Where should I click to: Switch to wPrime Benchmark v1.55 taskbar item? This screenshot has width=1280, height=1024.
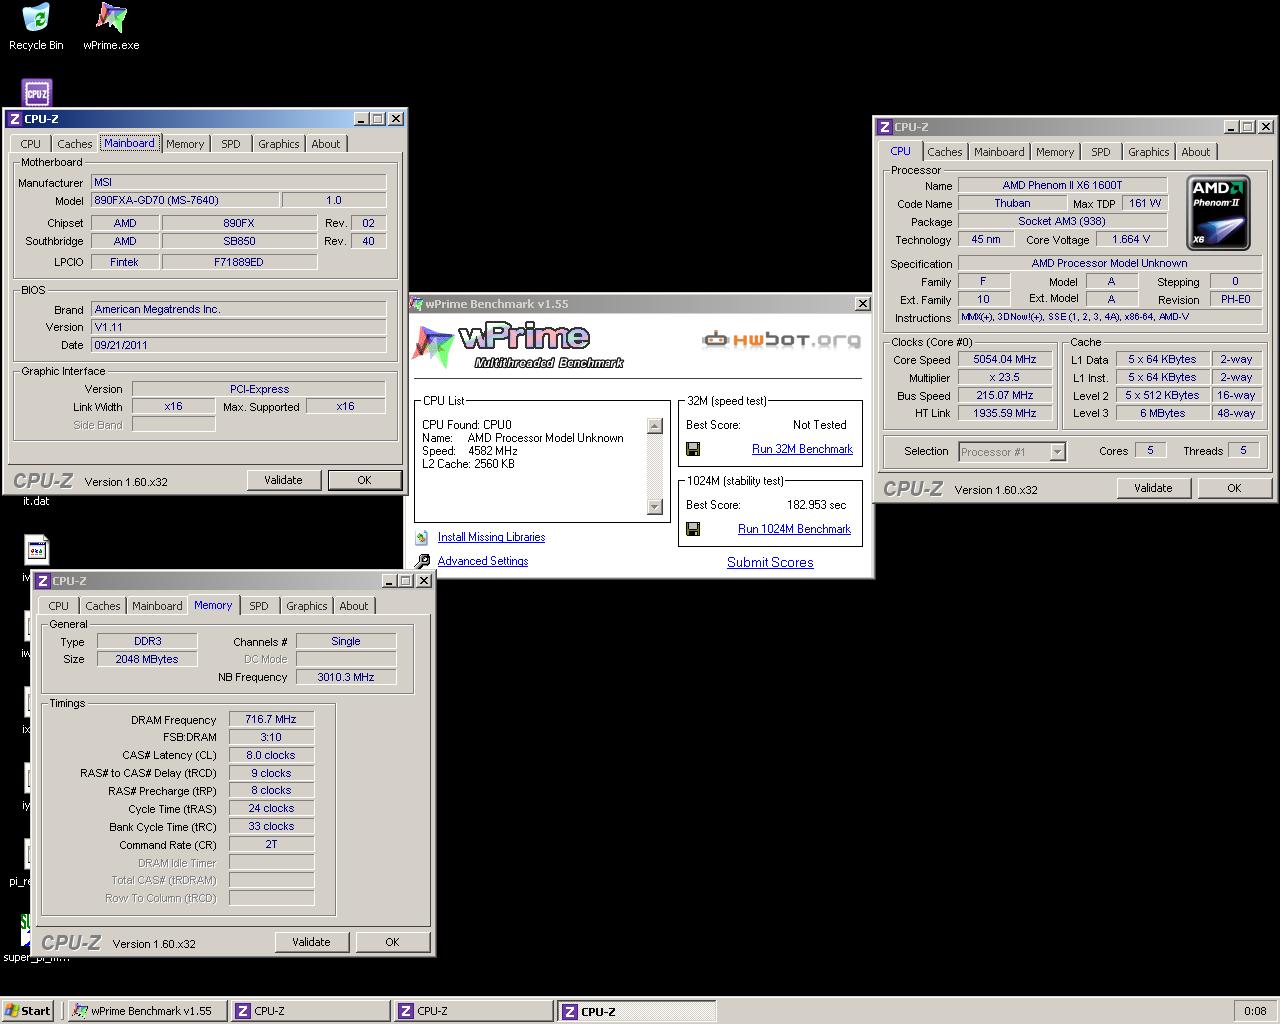147,1011
